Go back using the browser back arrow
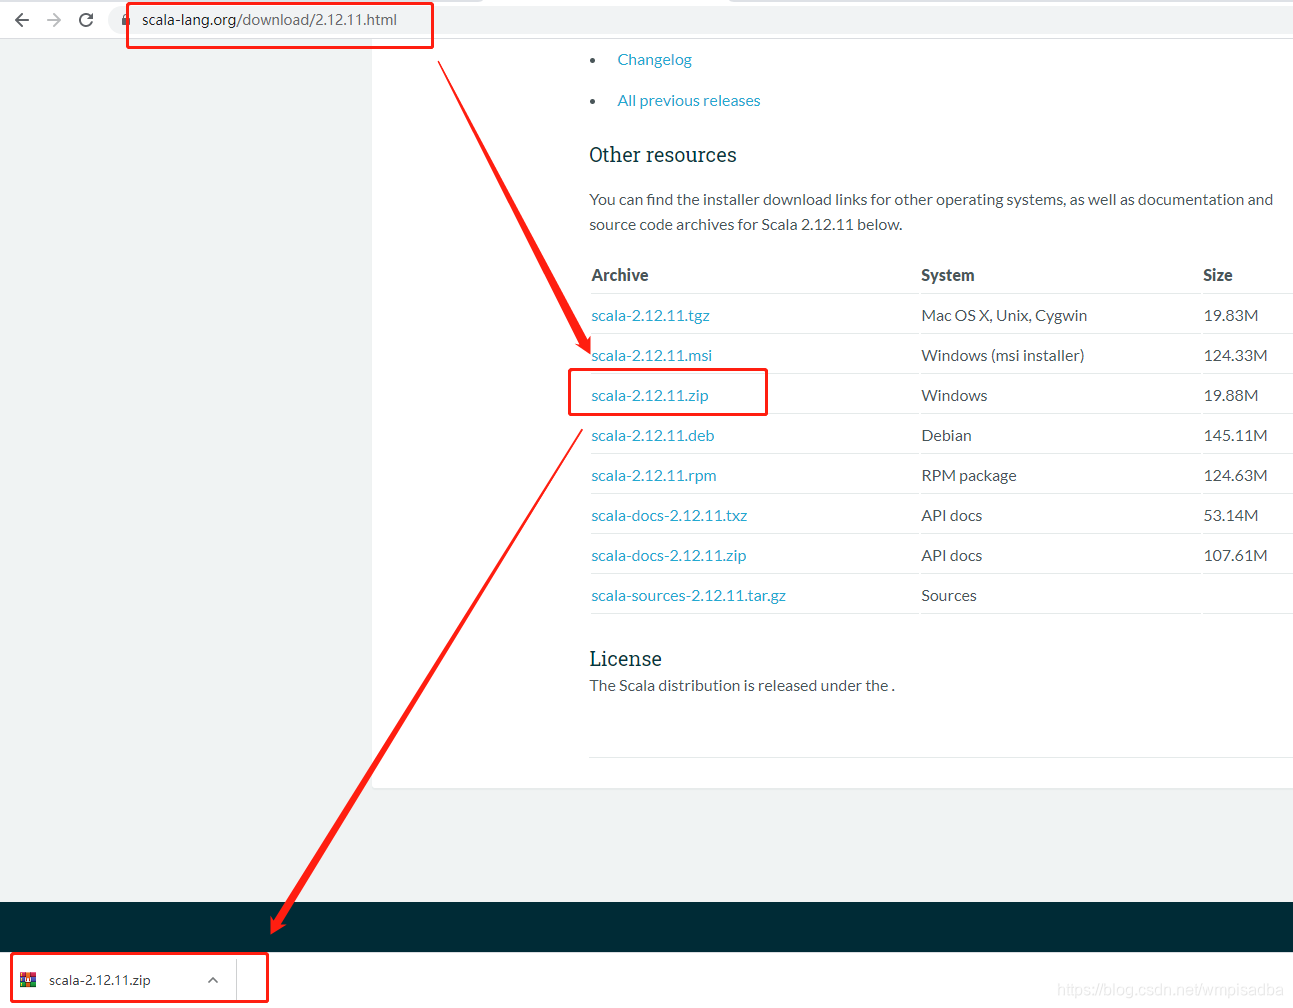The width and height of the screenshot is (1293, 1008). pos(22,20)
